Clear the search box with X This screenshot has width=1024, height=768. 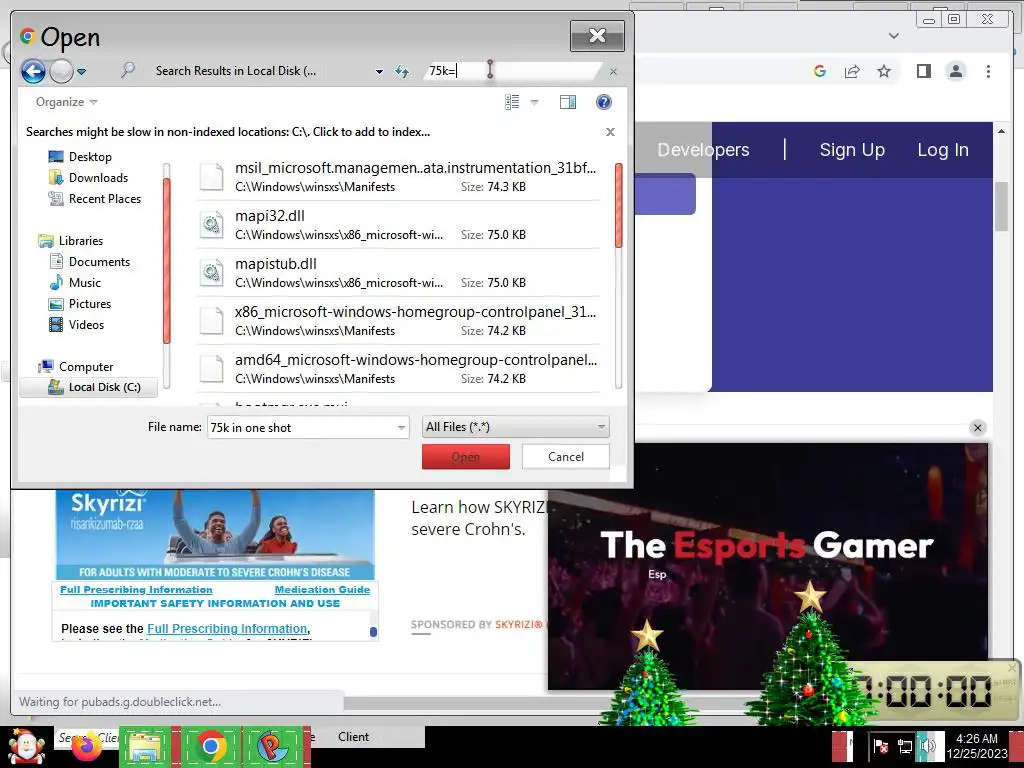point(613,71)
